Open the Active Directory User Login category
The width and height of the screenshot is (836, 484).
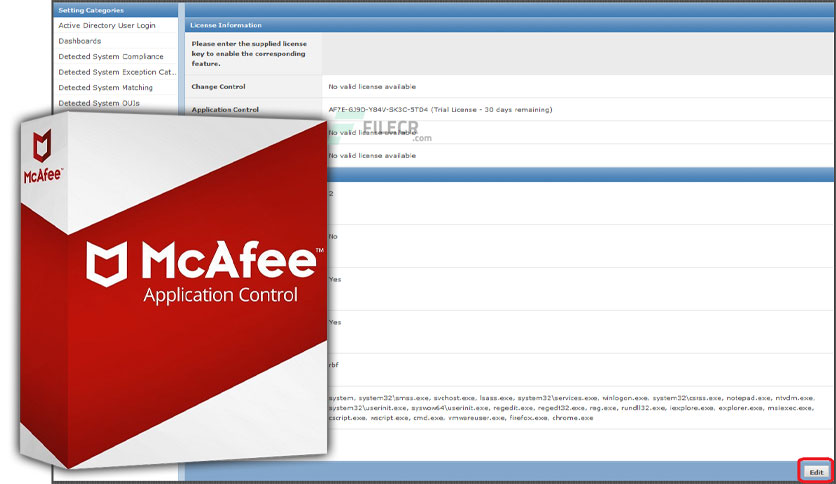(x=107, y=25)
